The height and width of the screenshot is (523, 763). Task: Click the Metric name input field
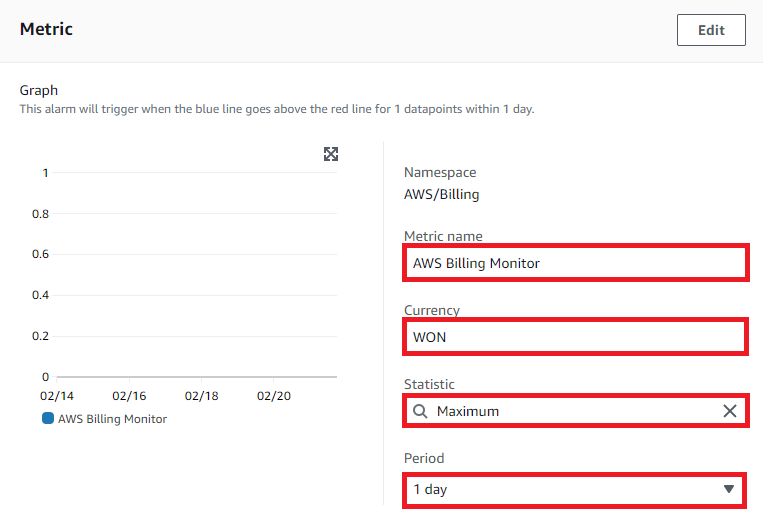point(576,263)
